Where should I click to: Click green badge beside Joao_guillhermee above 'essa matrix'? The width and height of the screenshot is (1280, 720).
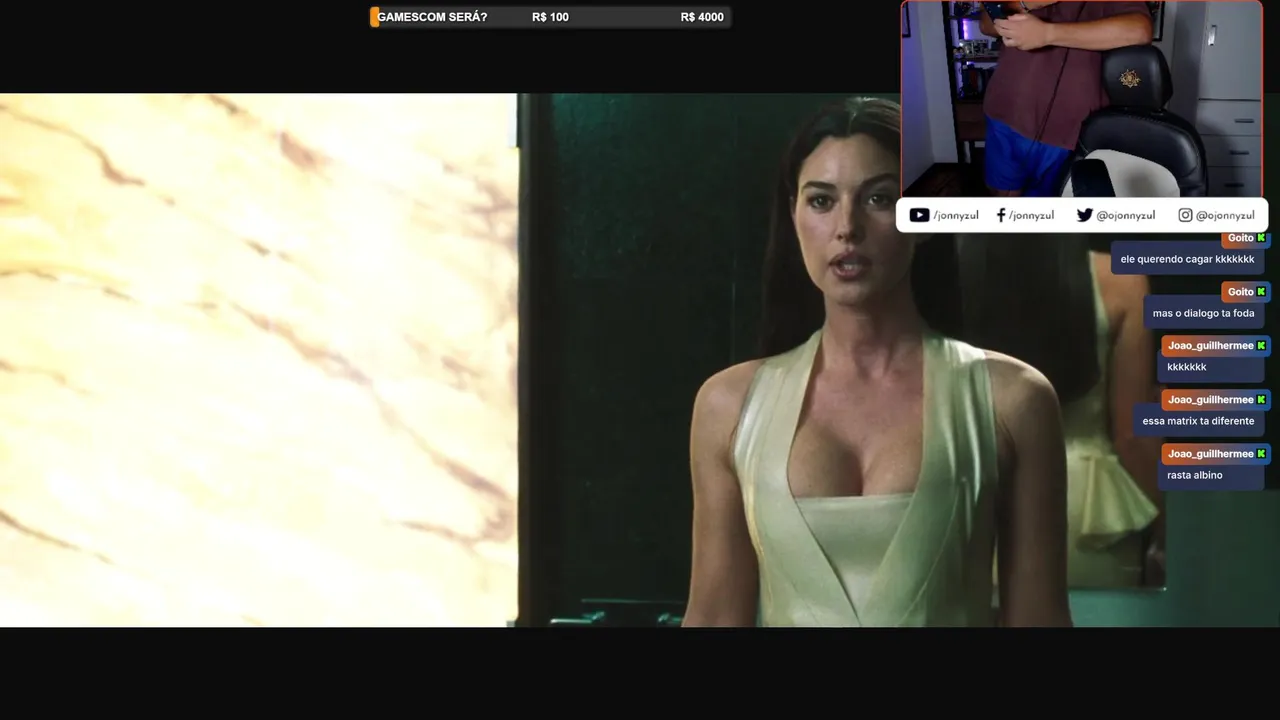[x=1261, y=400]
